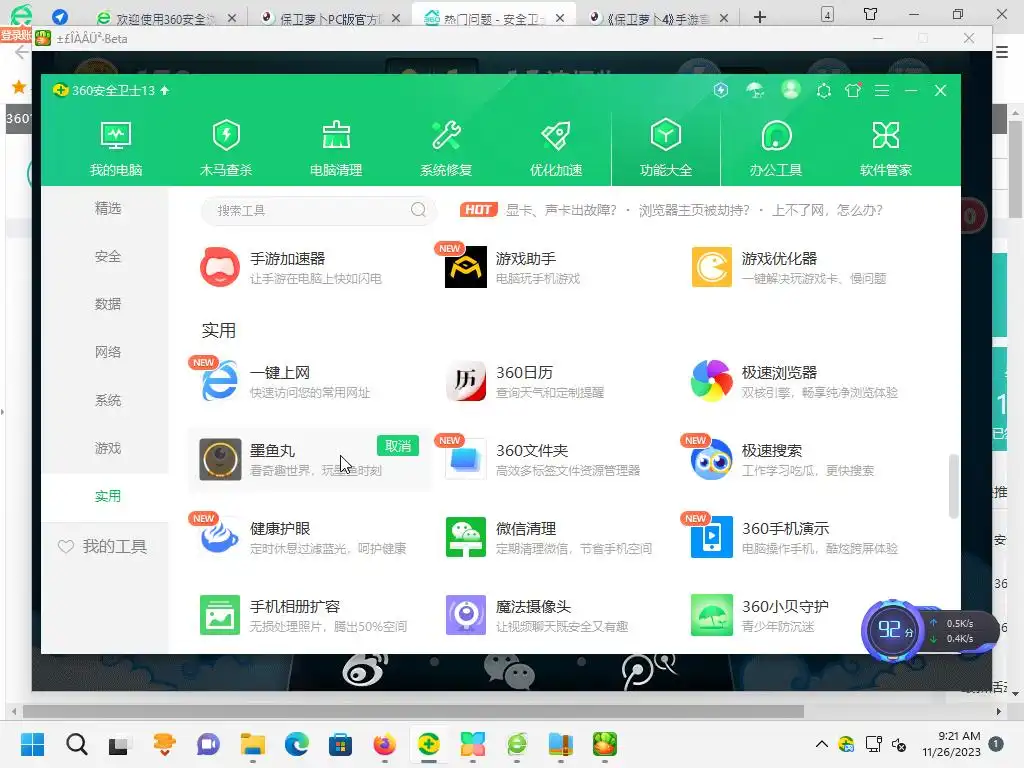Image resolution: width=1024 pixels, height=768 pixels.
Task: Open the 极速浏览器 icon
Action: tap(711, 381)
